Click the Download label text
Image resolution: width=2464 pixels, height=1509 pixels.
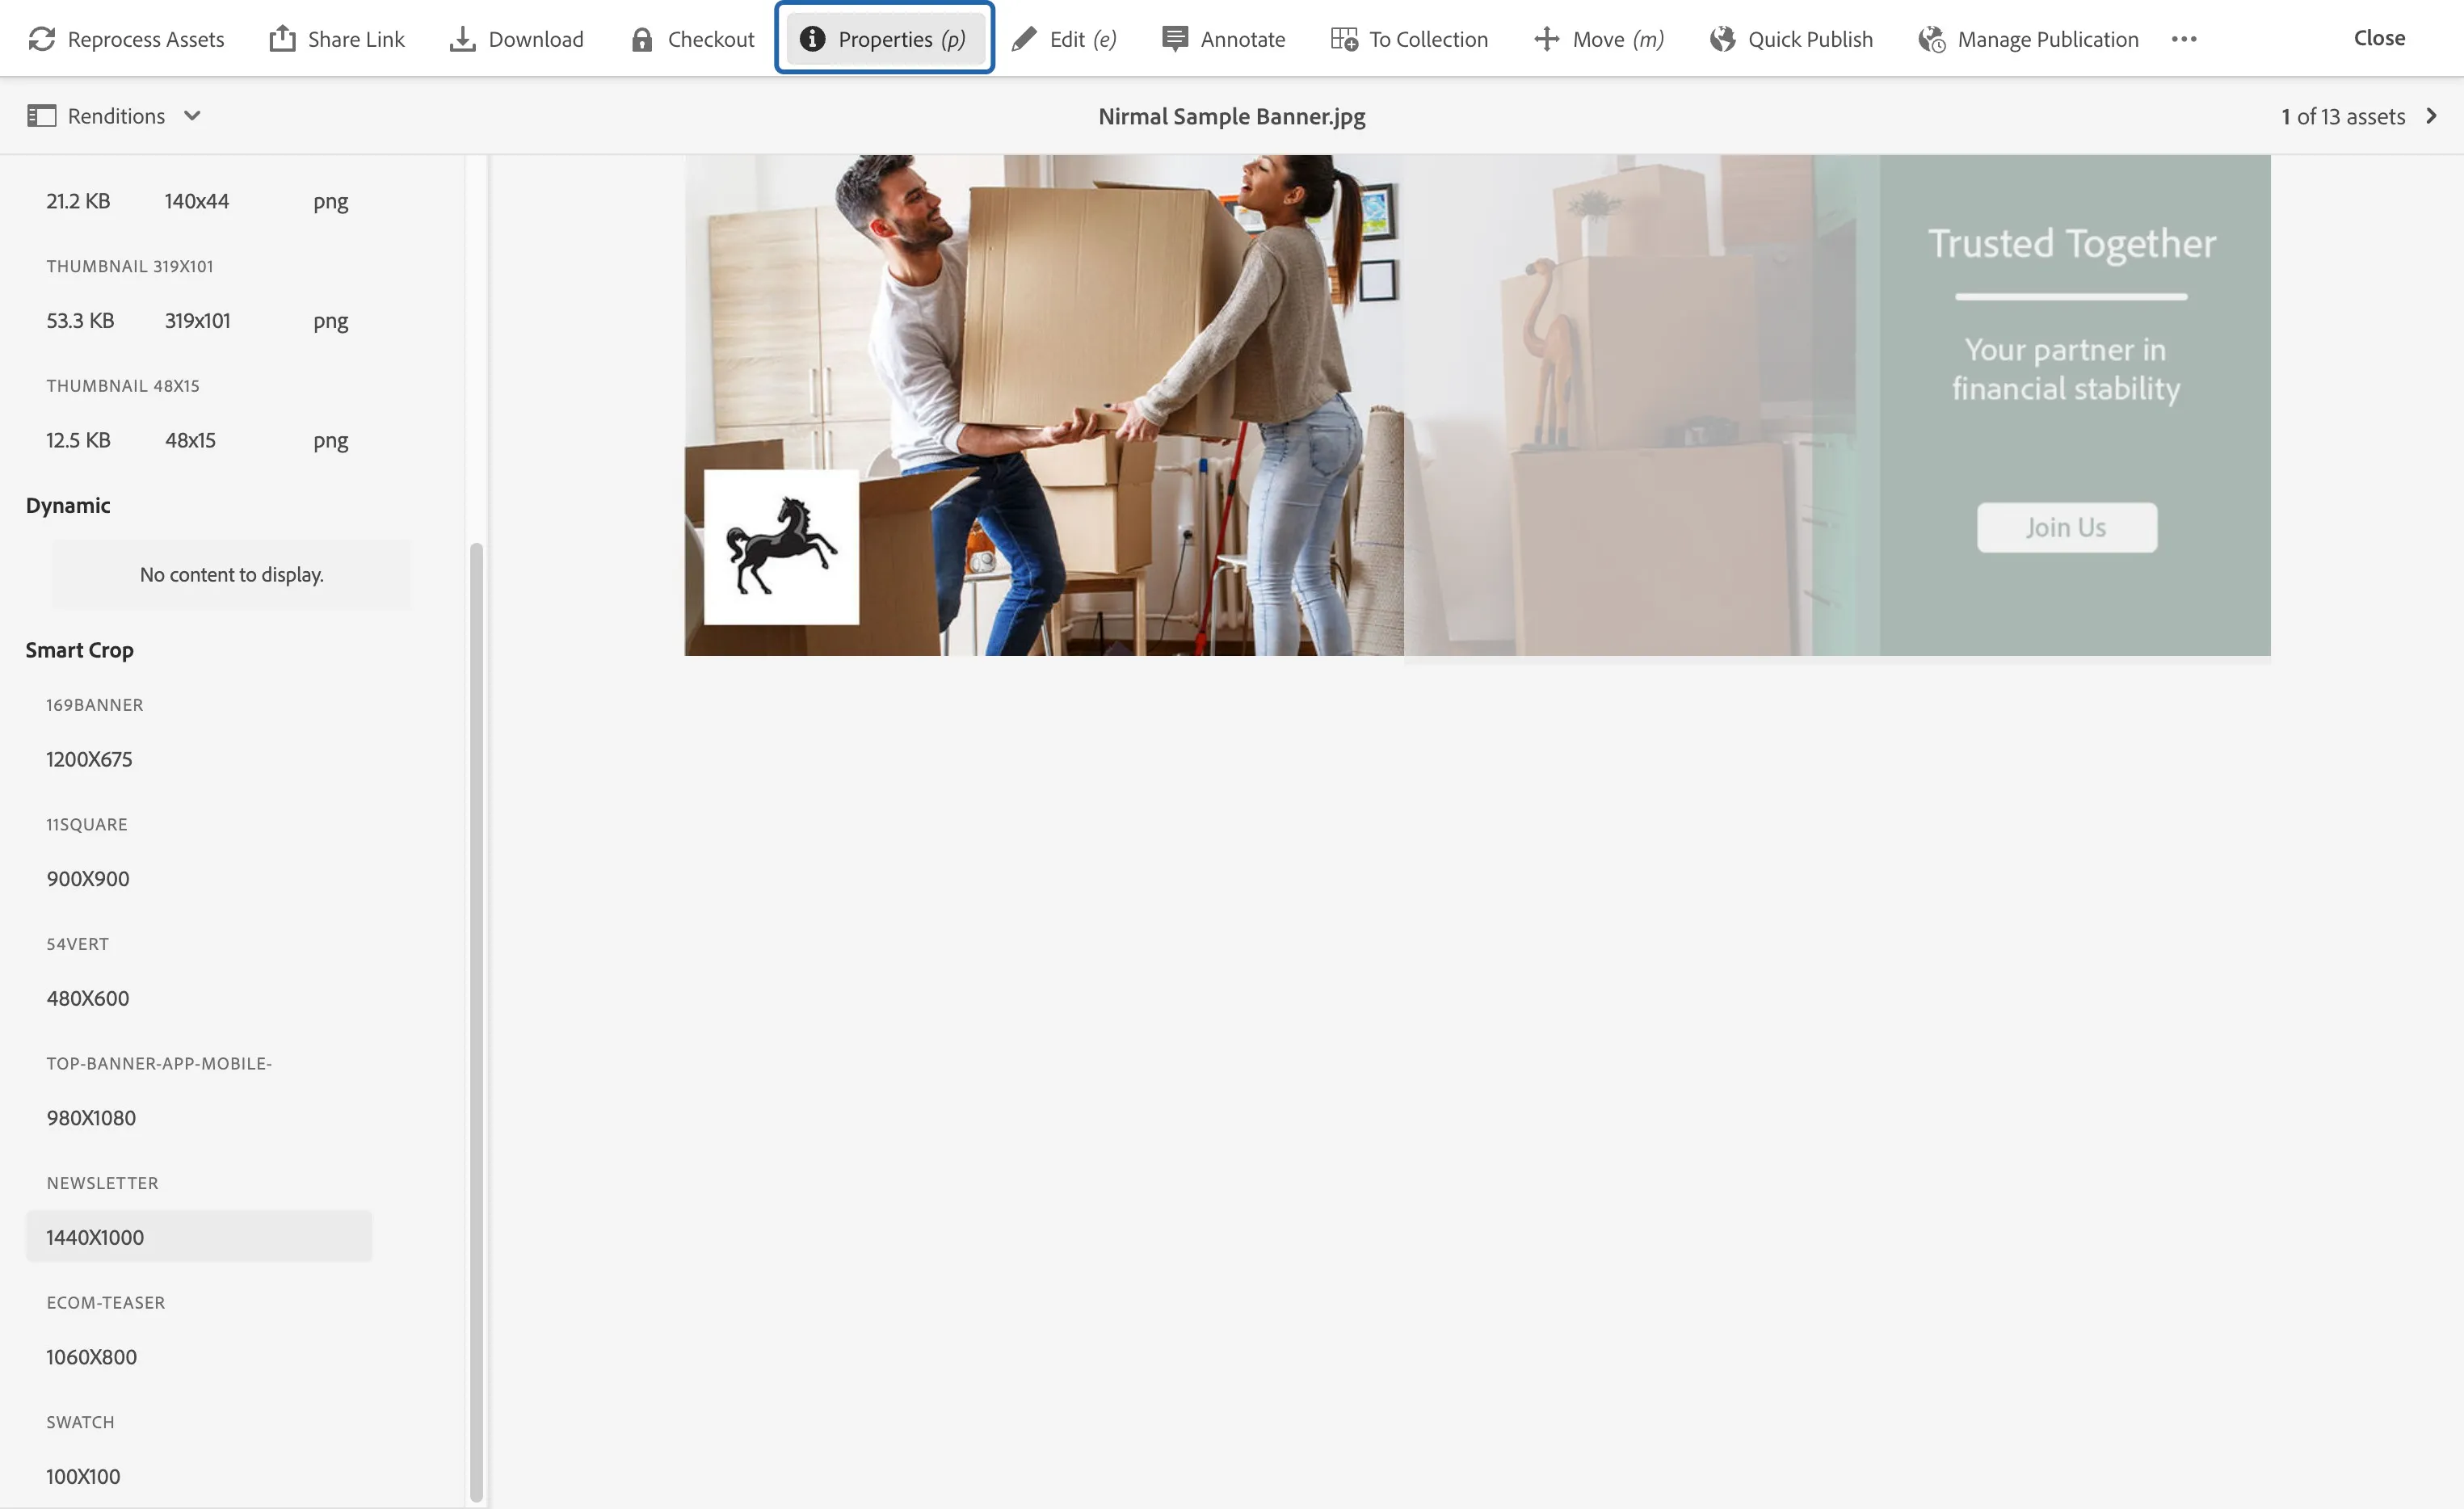[x=536, y=39]
